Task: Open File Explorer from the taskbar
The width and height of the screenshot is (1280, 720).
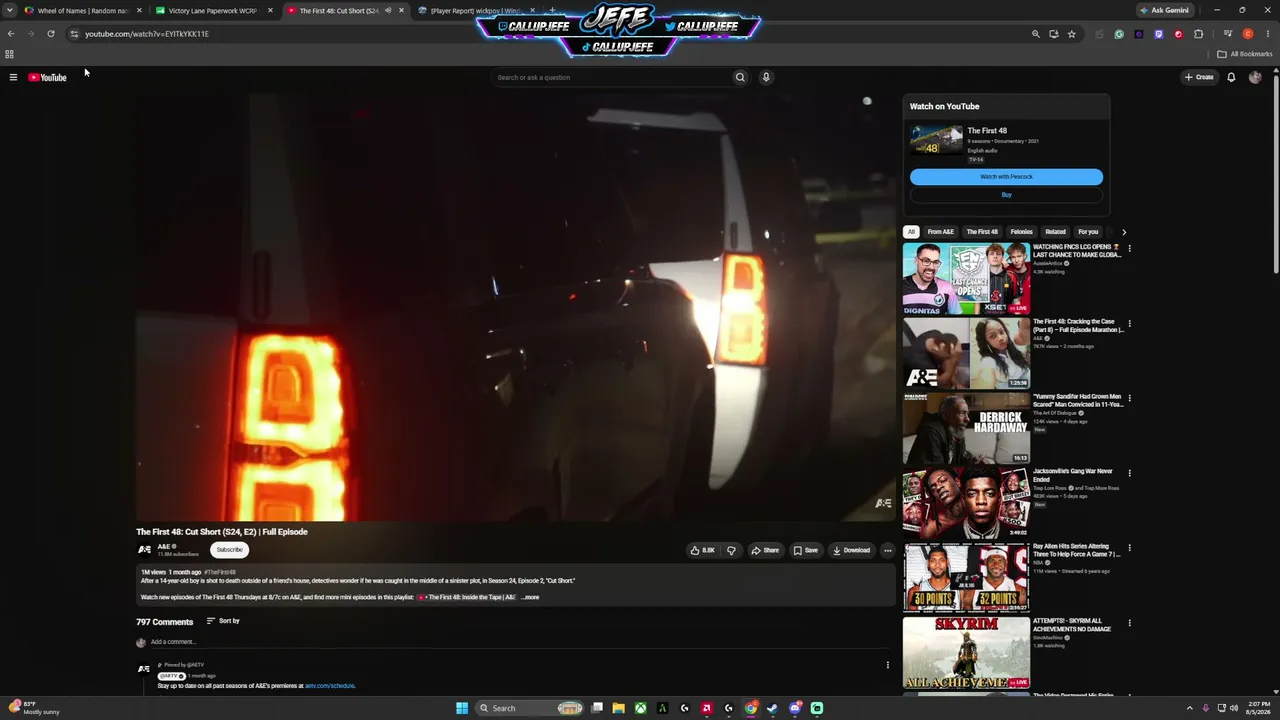Action: 618,708
